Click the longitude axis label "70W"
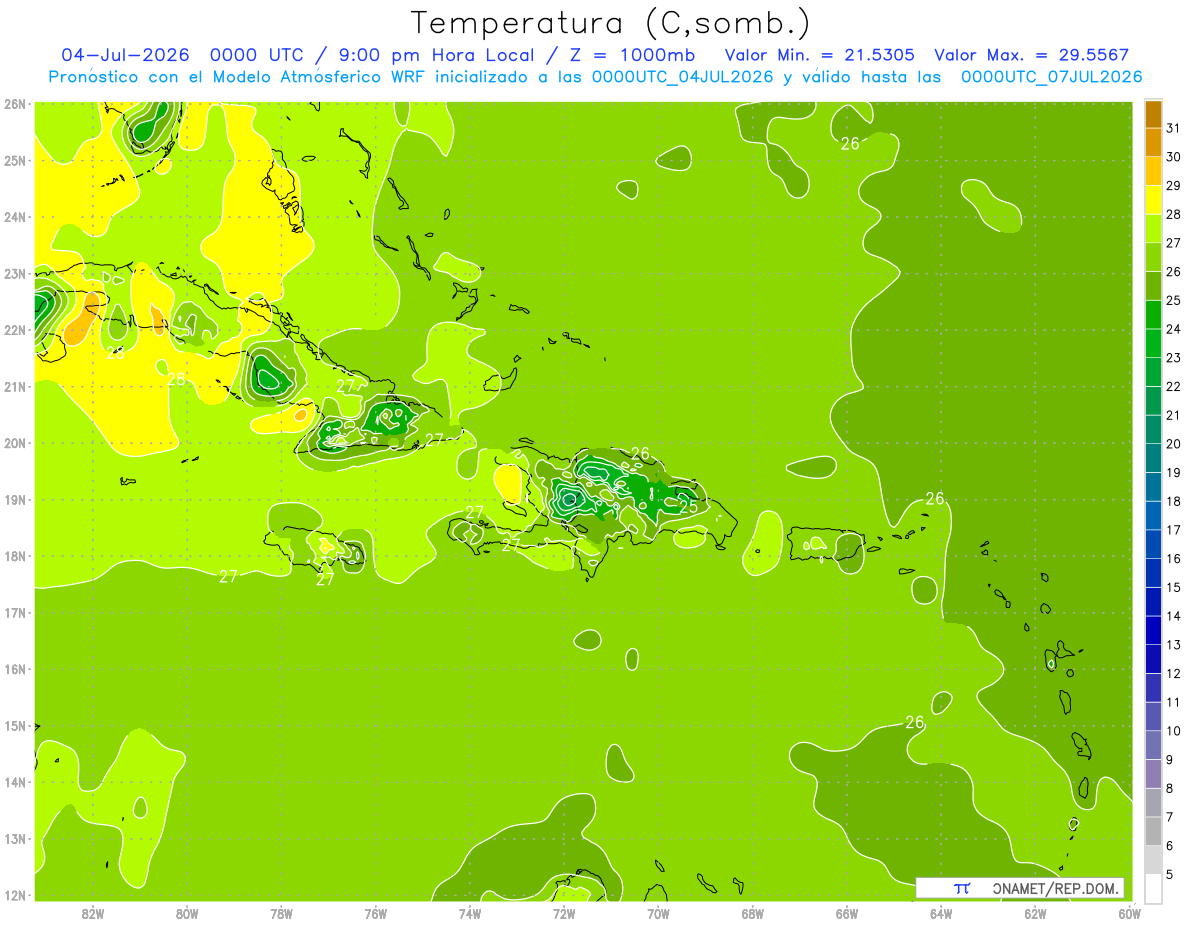Viewport: 1200px width, 927px height. tap(658, 913)
